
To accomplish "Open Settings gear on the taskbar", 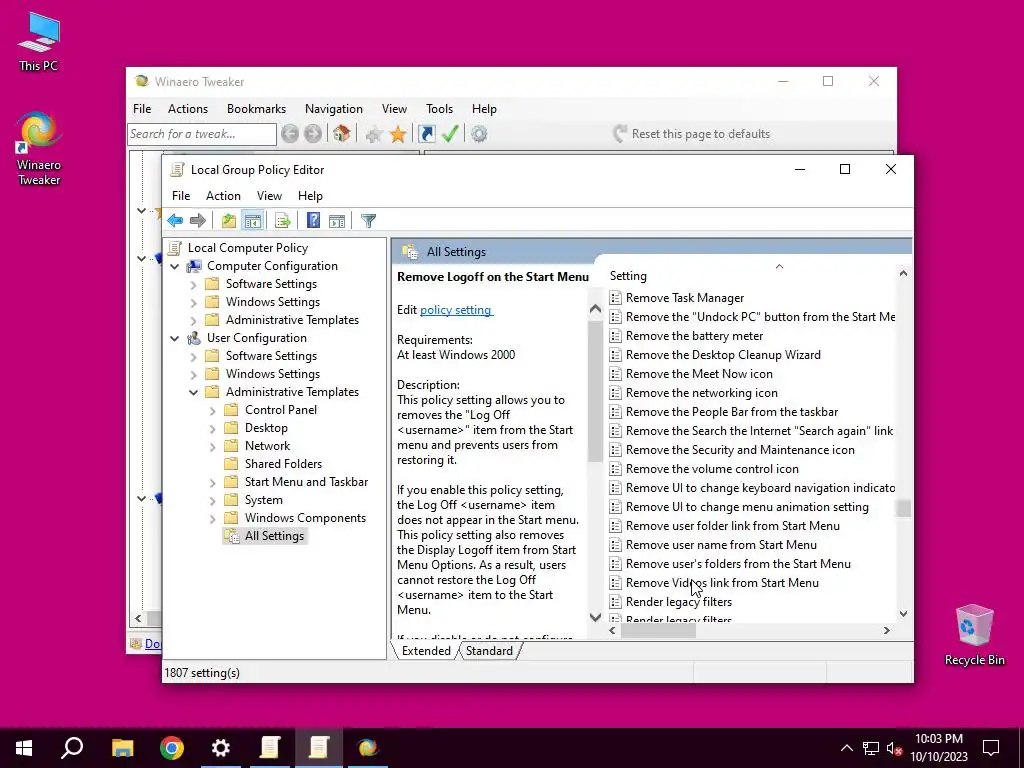I will coord(221,748).
